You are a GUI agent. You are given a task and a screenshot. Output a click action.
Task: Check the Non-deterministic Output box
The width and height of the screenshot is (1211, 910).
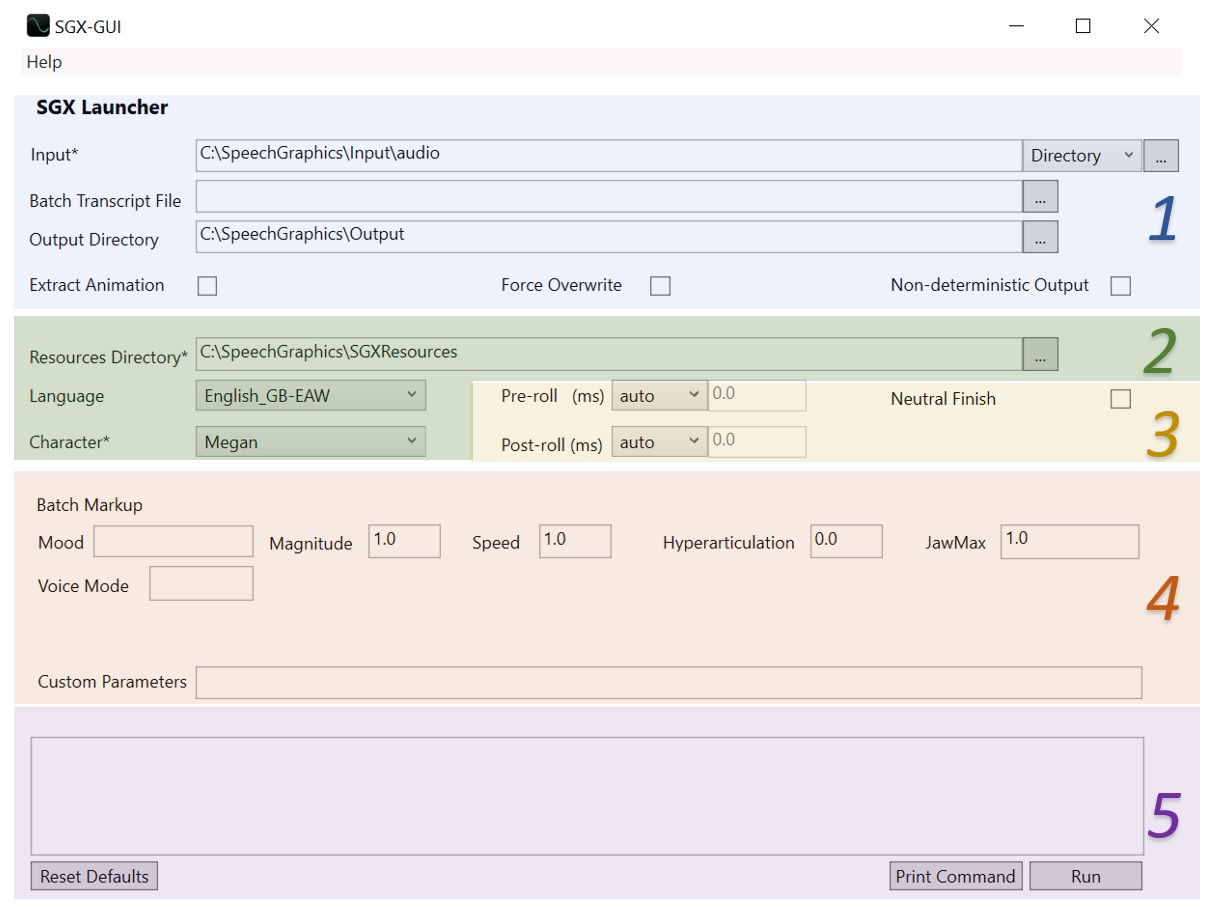click(1121, 286)
